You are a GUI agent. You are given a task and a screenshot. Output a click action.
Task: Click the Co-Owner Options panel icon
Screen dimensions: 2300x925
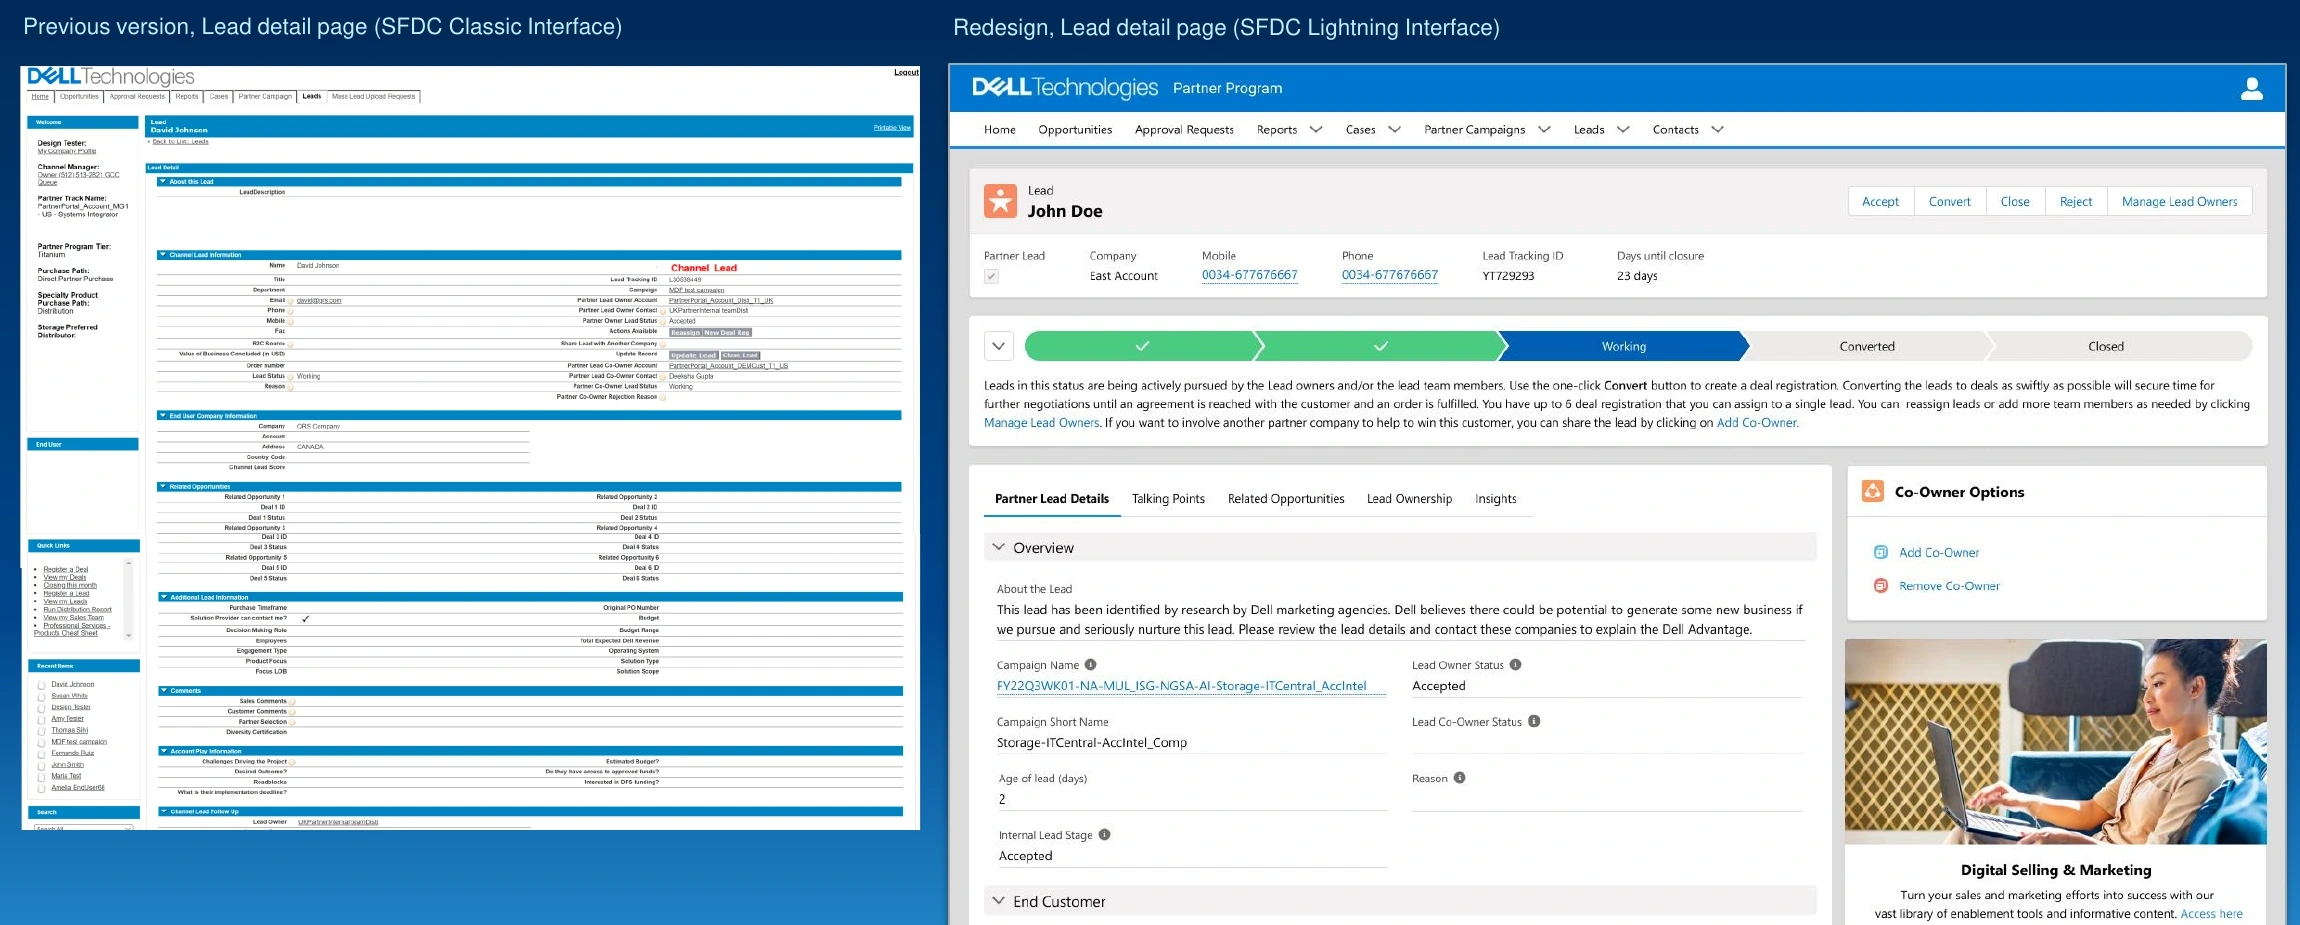pos(1872,491)
